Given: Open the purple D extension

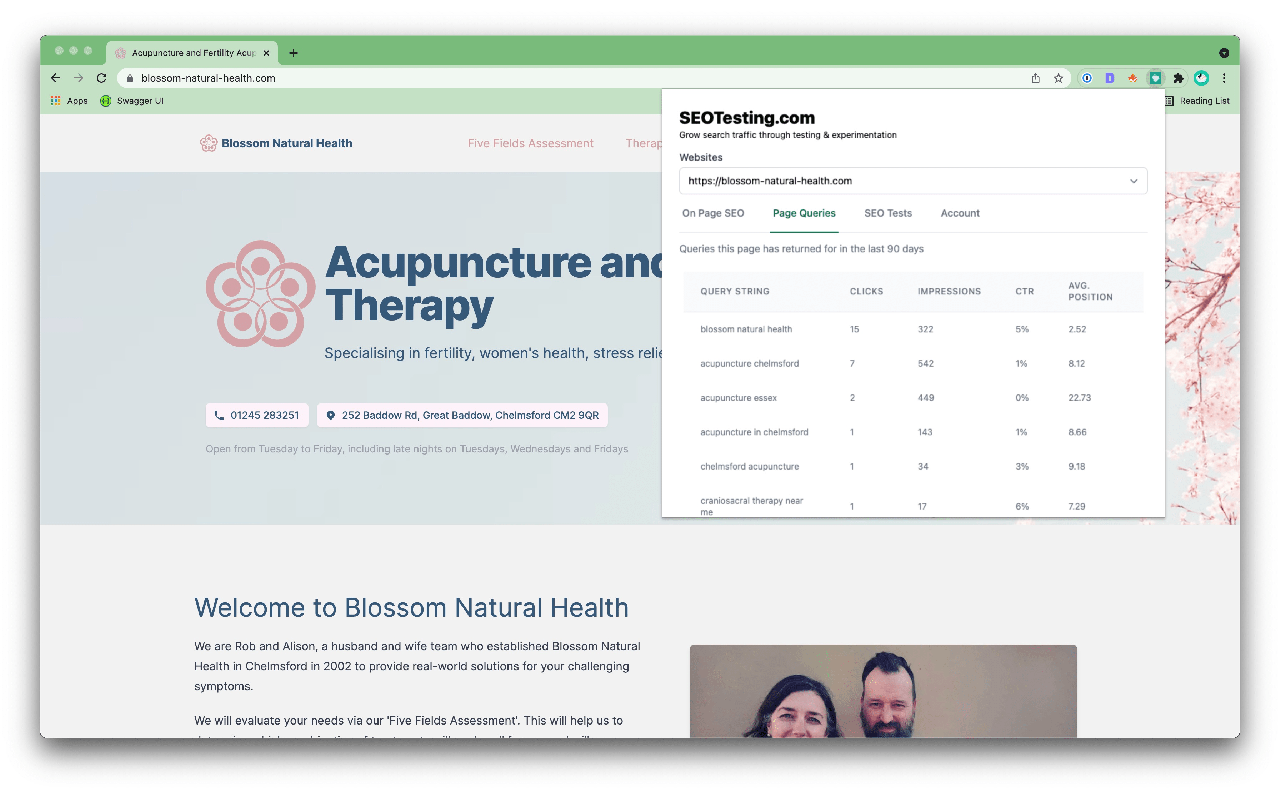Looking at the screenshot, I should tap(1110, 78).
